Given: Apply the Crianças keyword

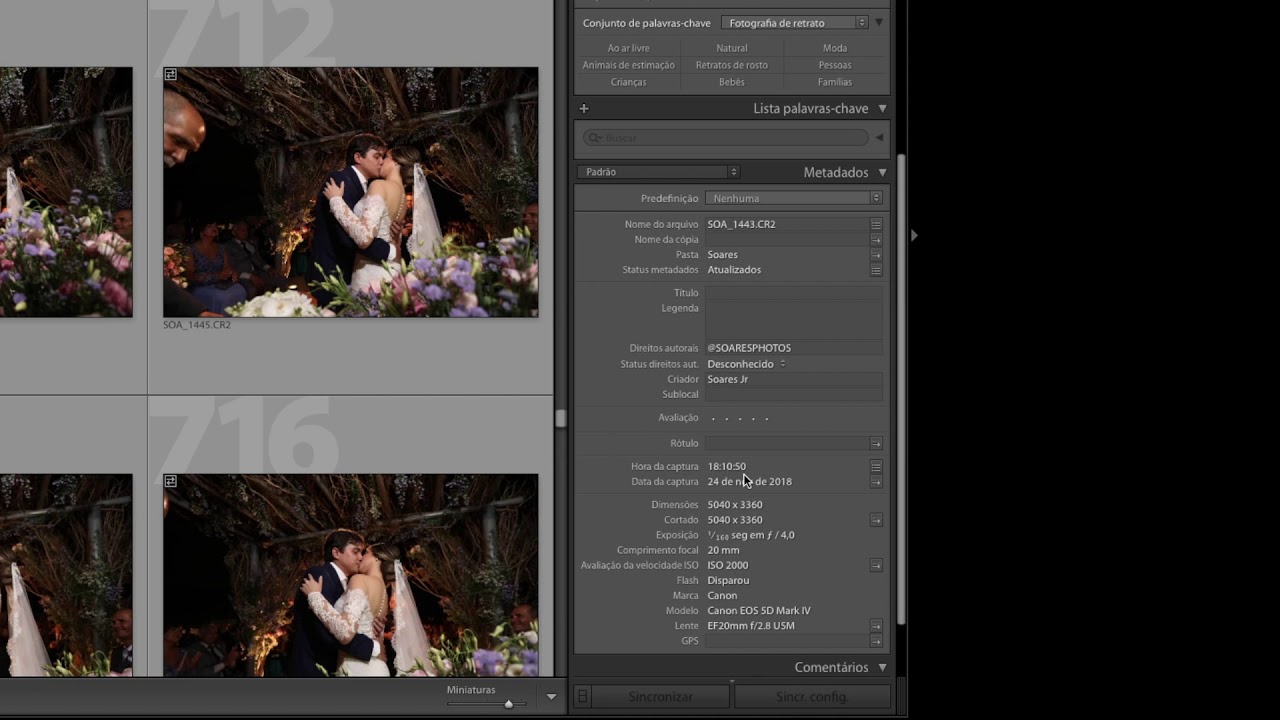Looking at the screenshot, I should pyautogui.click(x=628, y=82).
